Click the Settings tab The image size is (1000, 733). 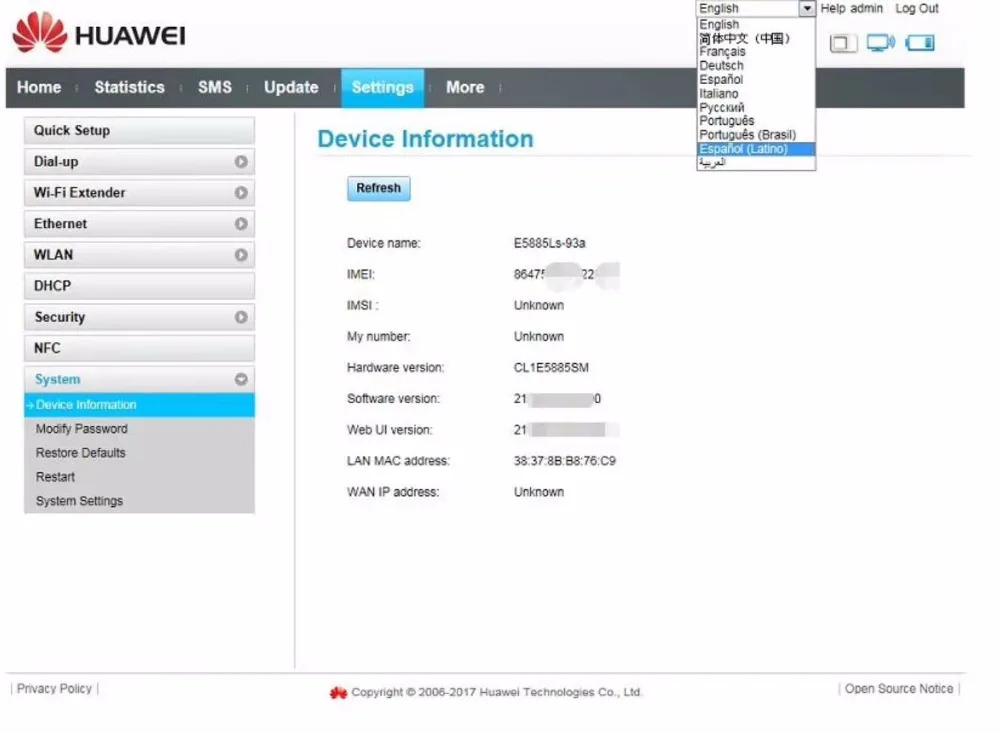(382, 87)
